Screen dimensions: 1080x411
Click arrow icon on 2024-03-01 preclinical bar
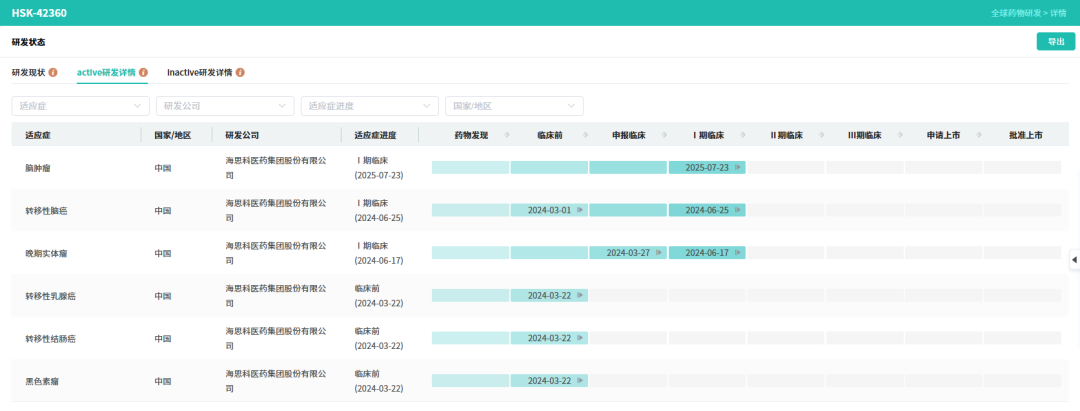pyautogui.click(x=580, y=210)
